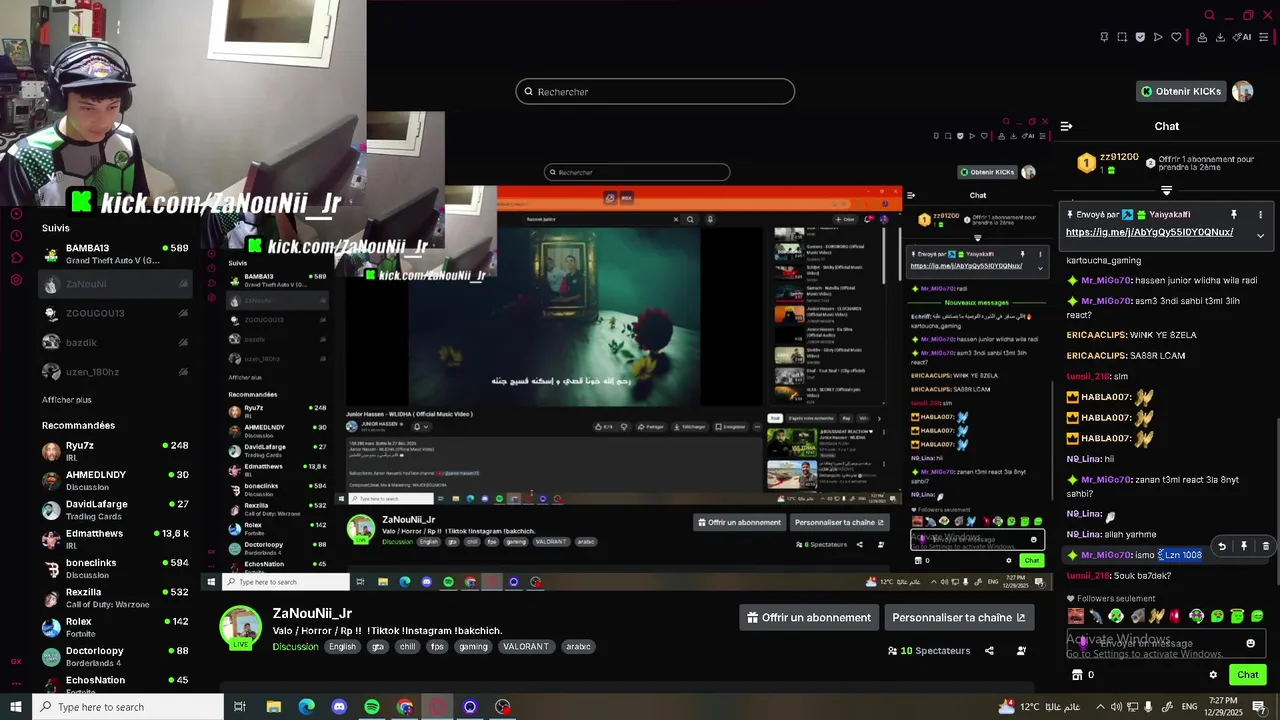Screen dimensions: 1280x720
Task: Open BAMBA13 channel in Suivis list
Action: (x=115, y=254)
